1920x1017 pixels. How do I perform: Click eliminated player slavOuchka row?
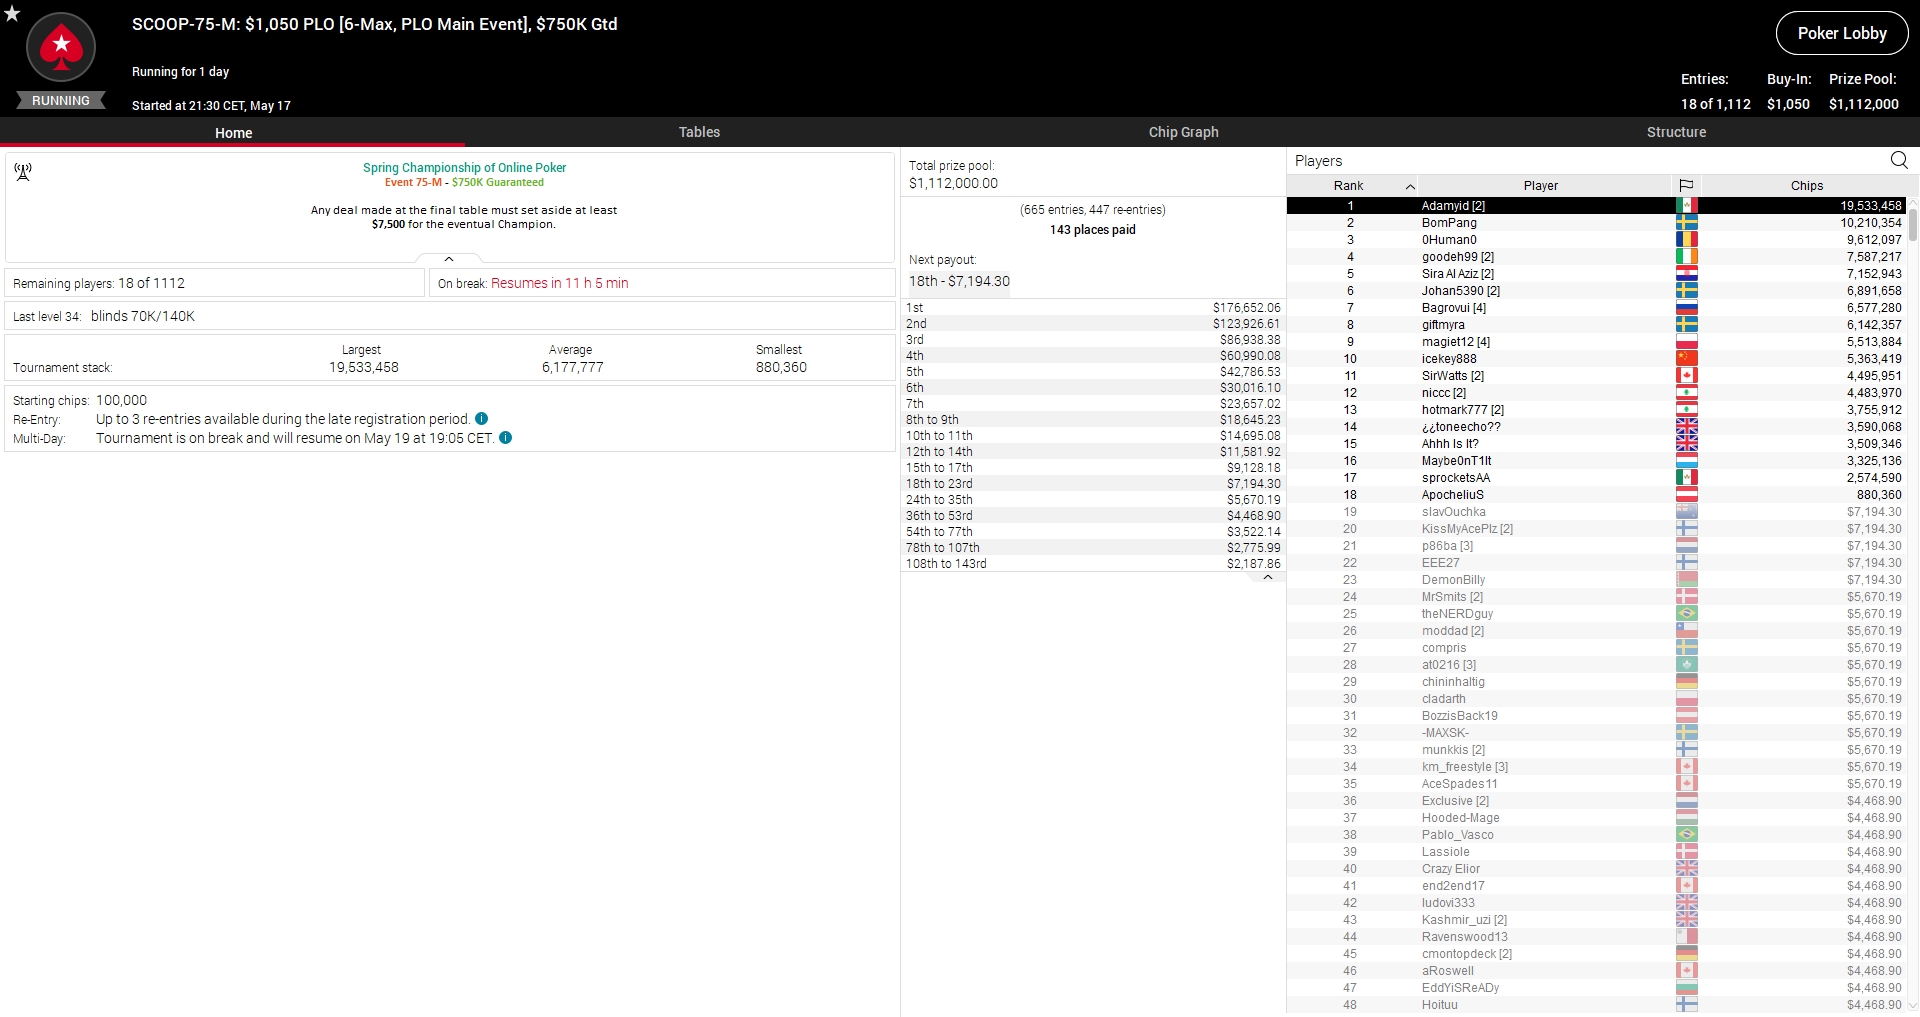coord(1596,512)
